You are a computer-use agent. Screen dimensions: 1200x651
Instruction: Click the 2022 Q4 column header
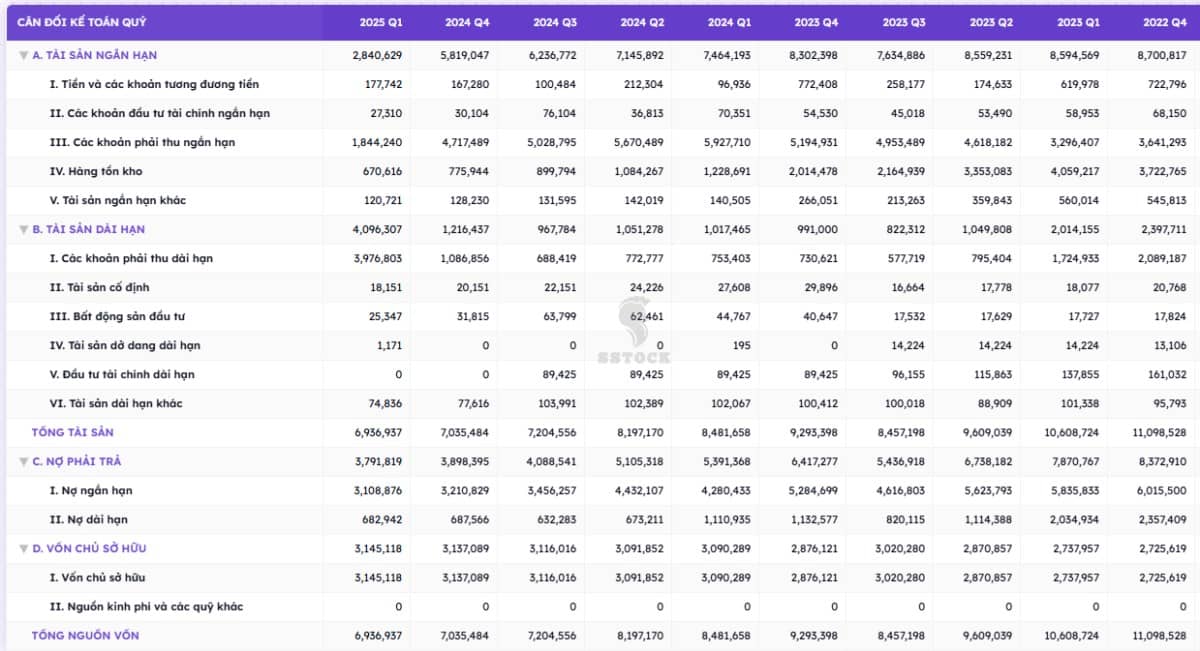tap(1164, 22)
